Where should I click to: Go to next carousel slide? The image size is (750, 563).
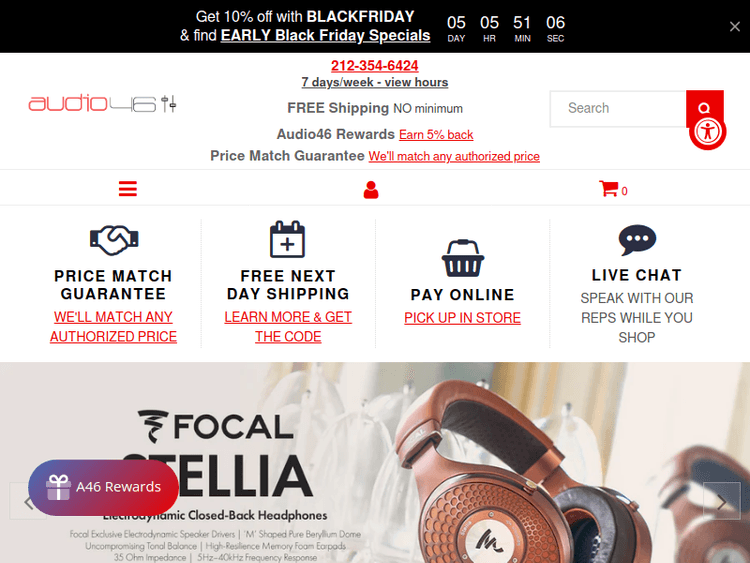(721, 501)
